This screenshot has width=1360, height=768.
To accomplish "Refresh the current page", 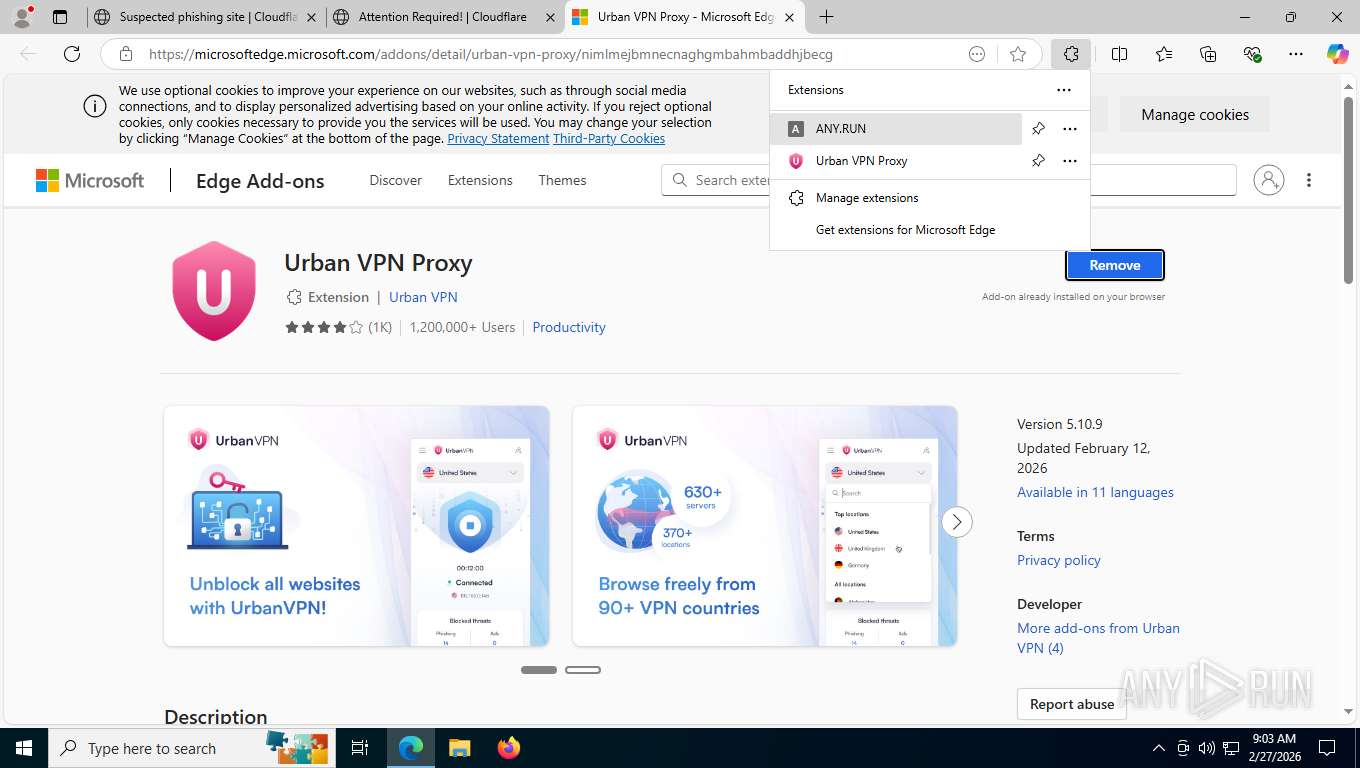I will 72,54.
